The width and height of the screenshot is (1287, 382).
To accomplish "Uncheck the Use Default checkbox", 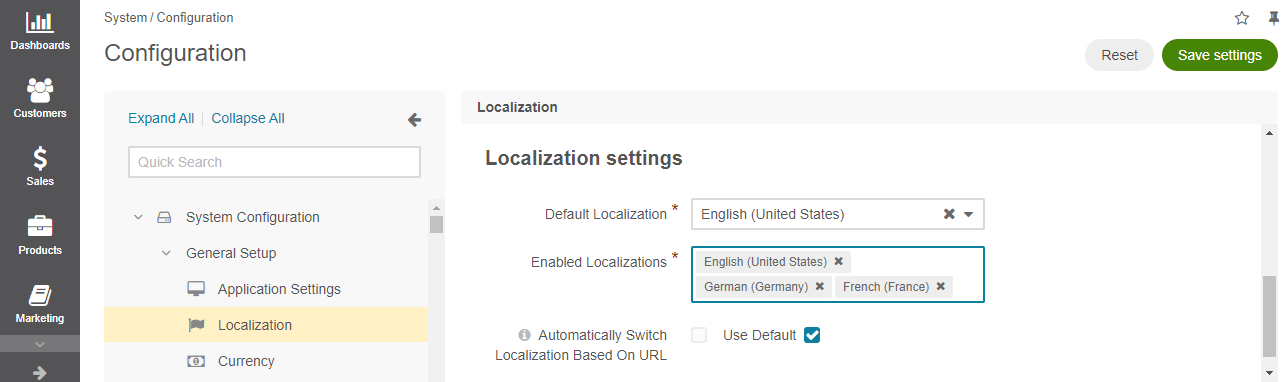I will [812, 335].
